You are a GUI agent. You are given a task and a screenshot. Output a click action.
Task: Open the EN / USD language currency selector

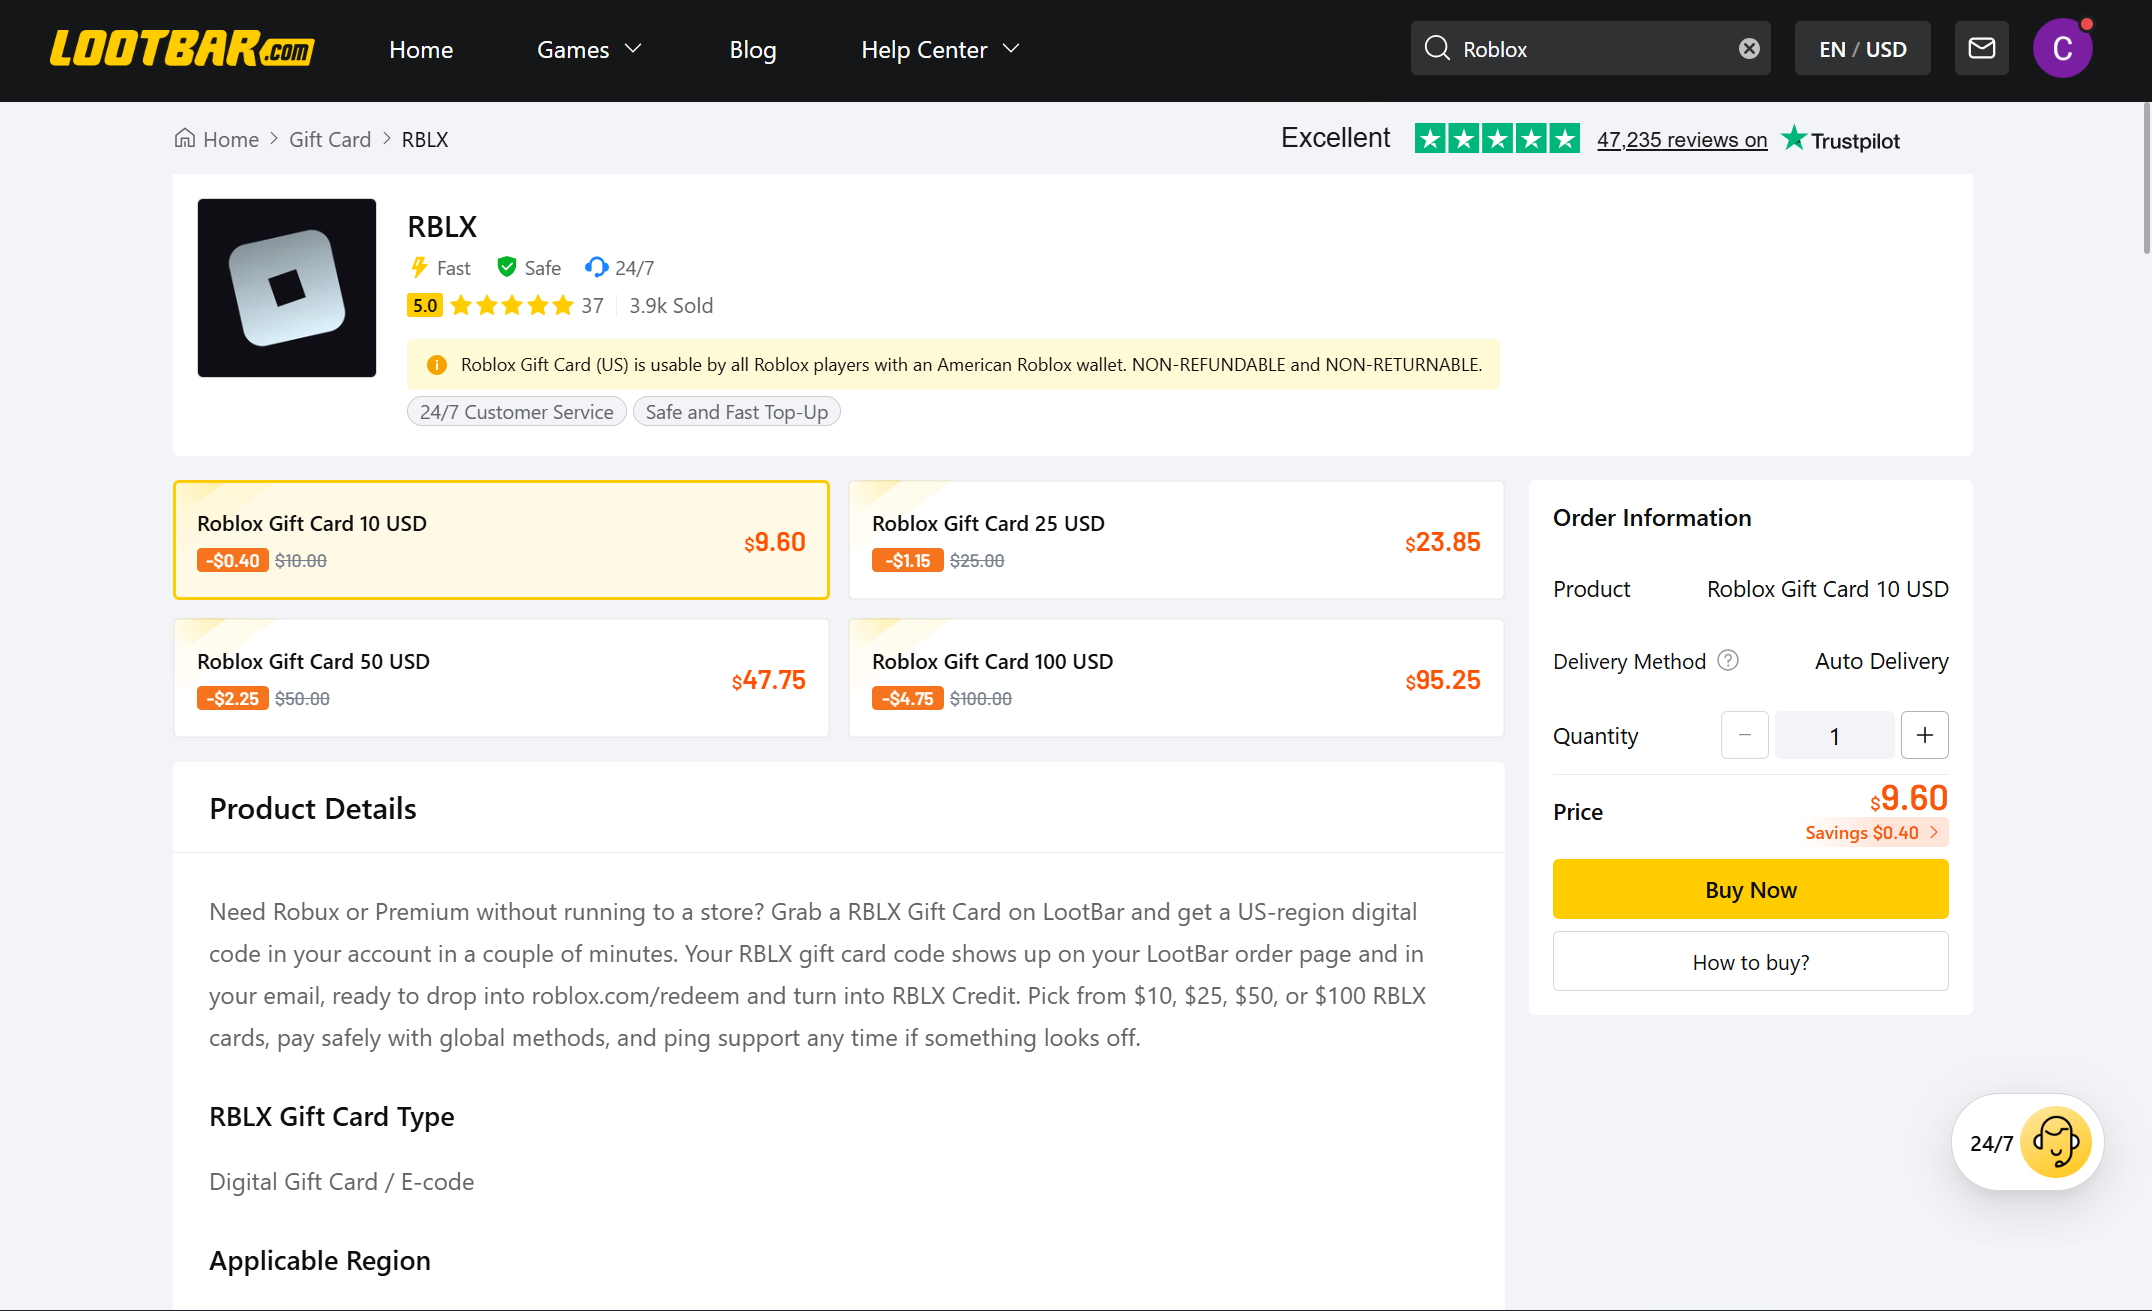1862,48
